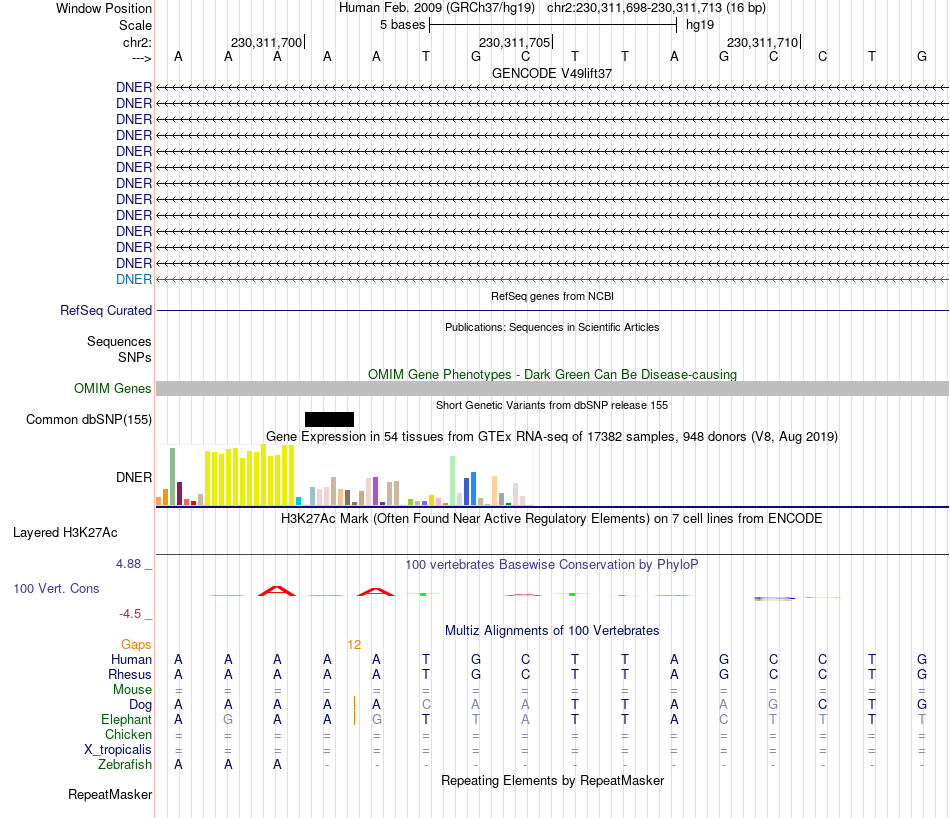Viewport: 950px width, 818px height.
Task: Click the OMIM Genes track label
Action: [113, 388]
